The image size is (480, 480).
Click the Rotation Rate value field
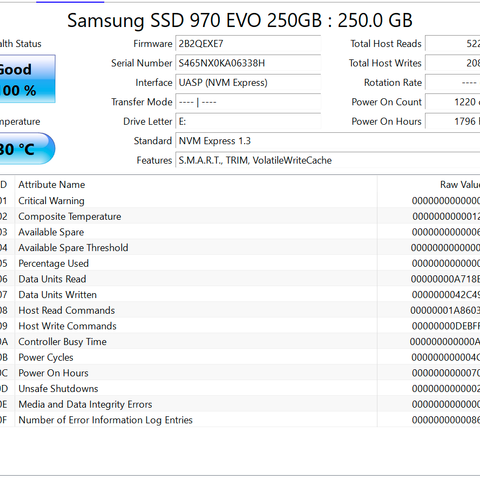(x=453, y=82)
